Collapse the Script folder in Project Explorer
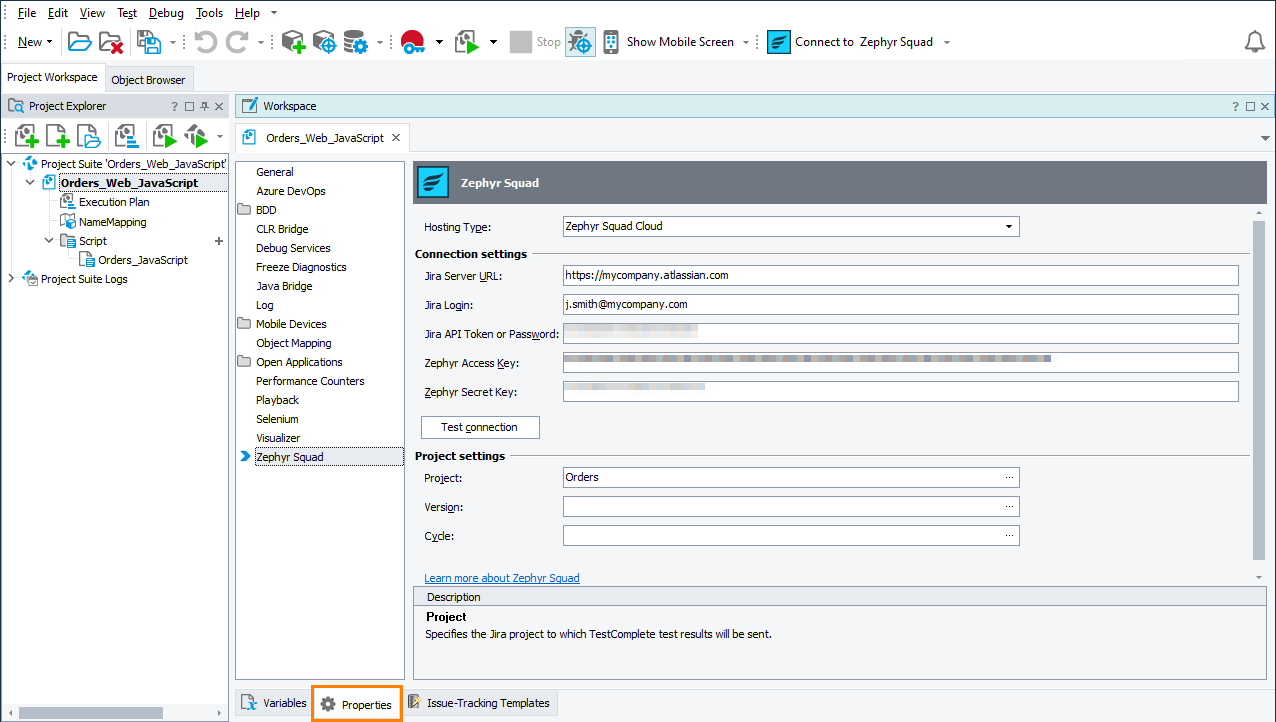Viewport: 1276px width, 722px height. point(48,240)
